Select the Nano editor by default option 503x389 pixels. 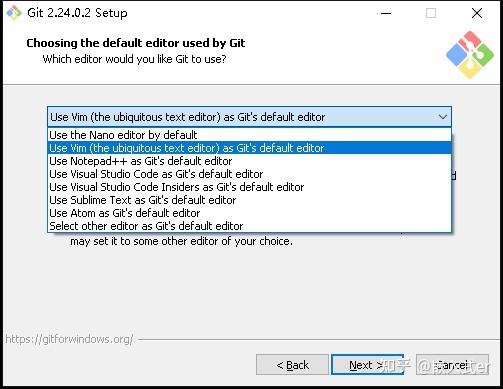pos(249,135)
